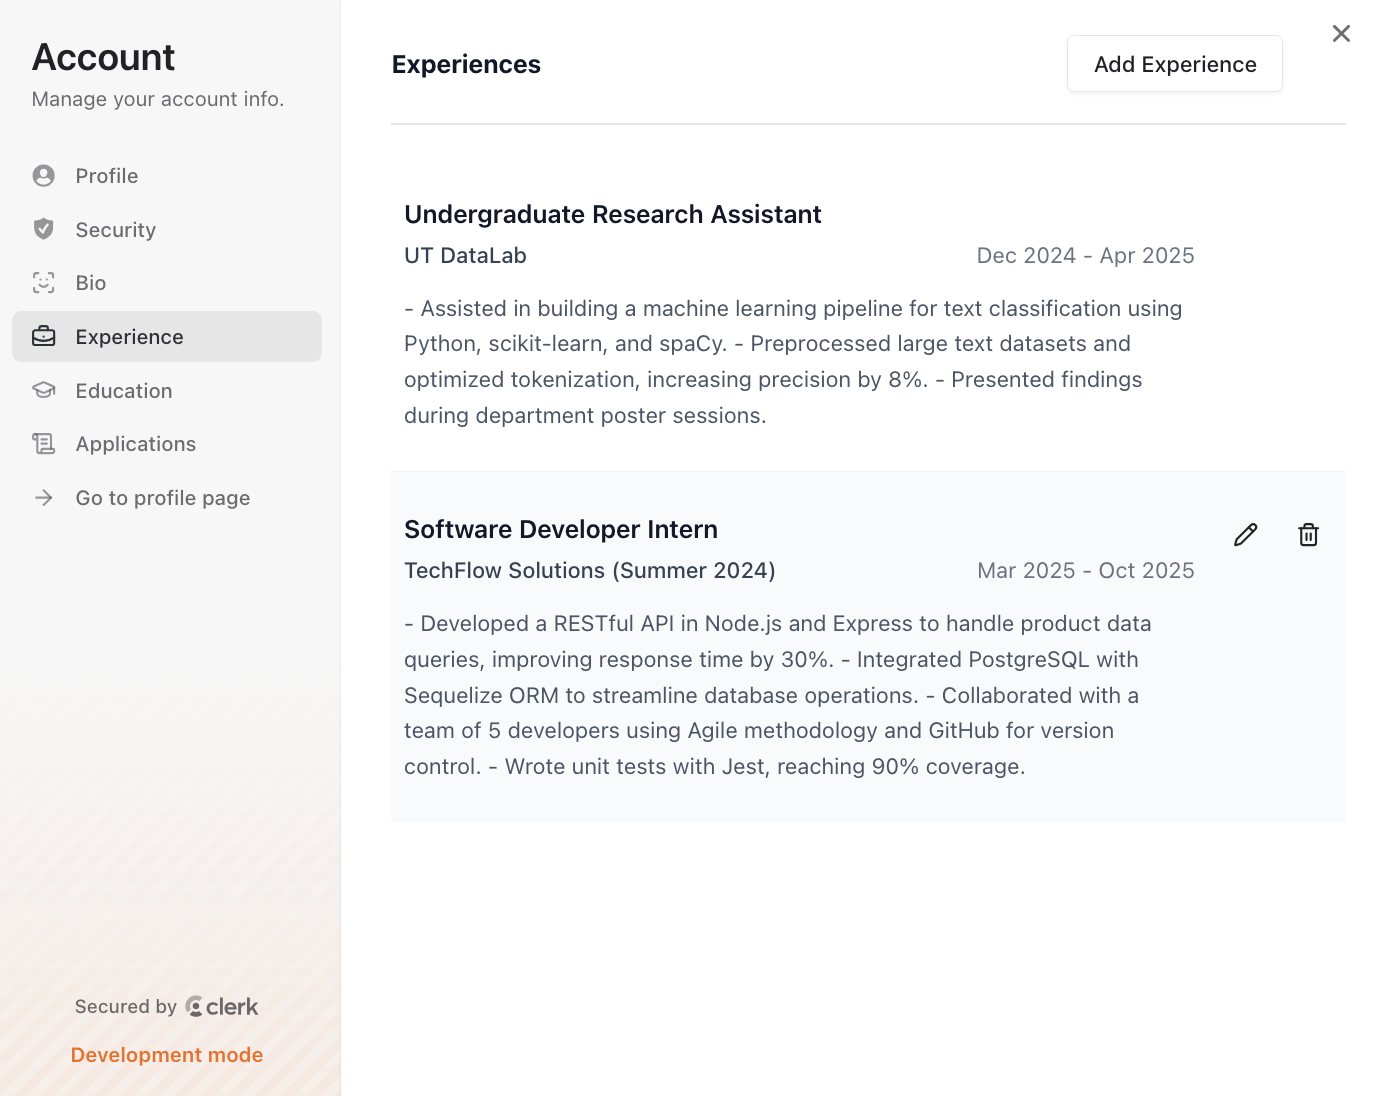Navigate to the Education section
The width and height of the screenshot is (1376, 1096).
point(124,391)
